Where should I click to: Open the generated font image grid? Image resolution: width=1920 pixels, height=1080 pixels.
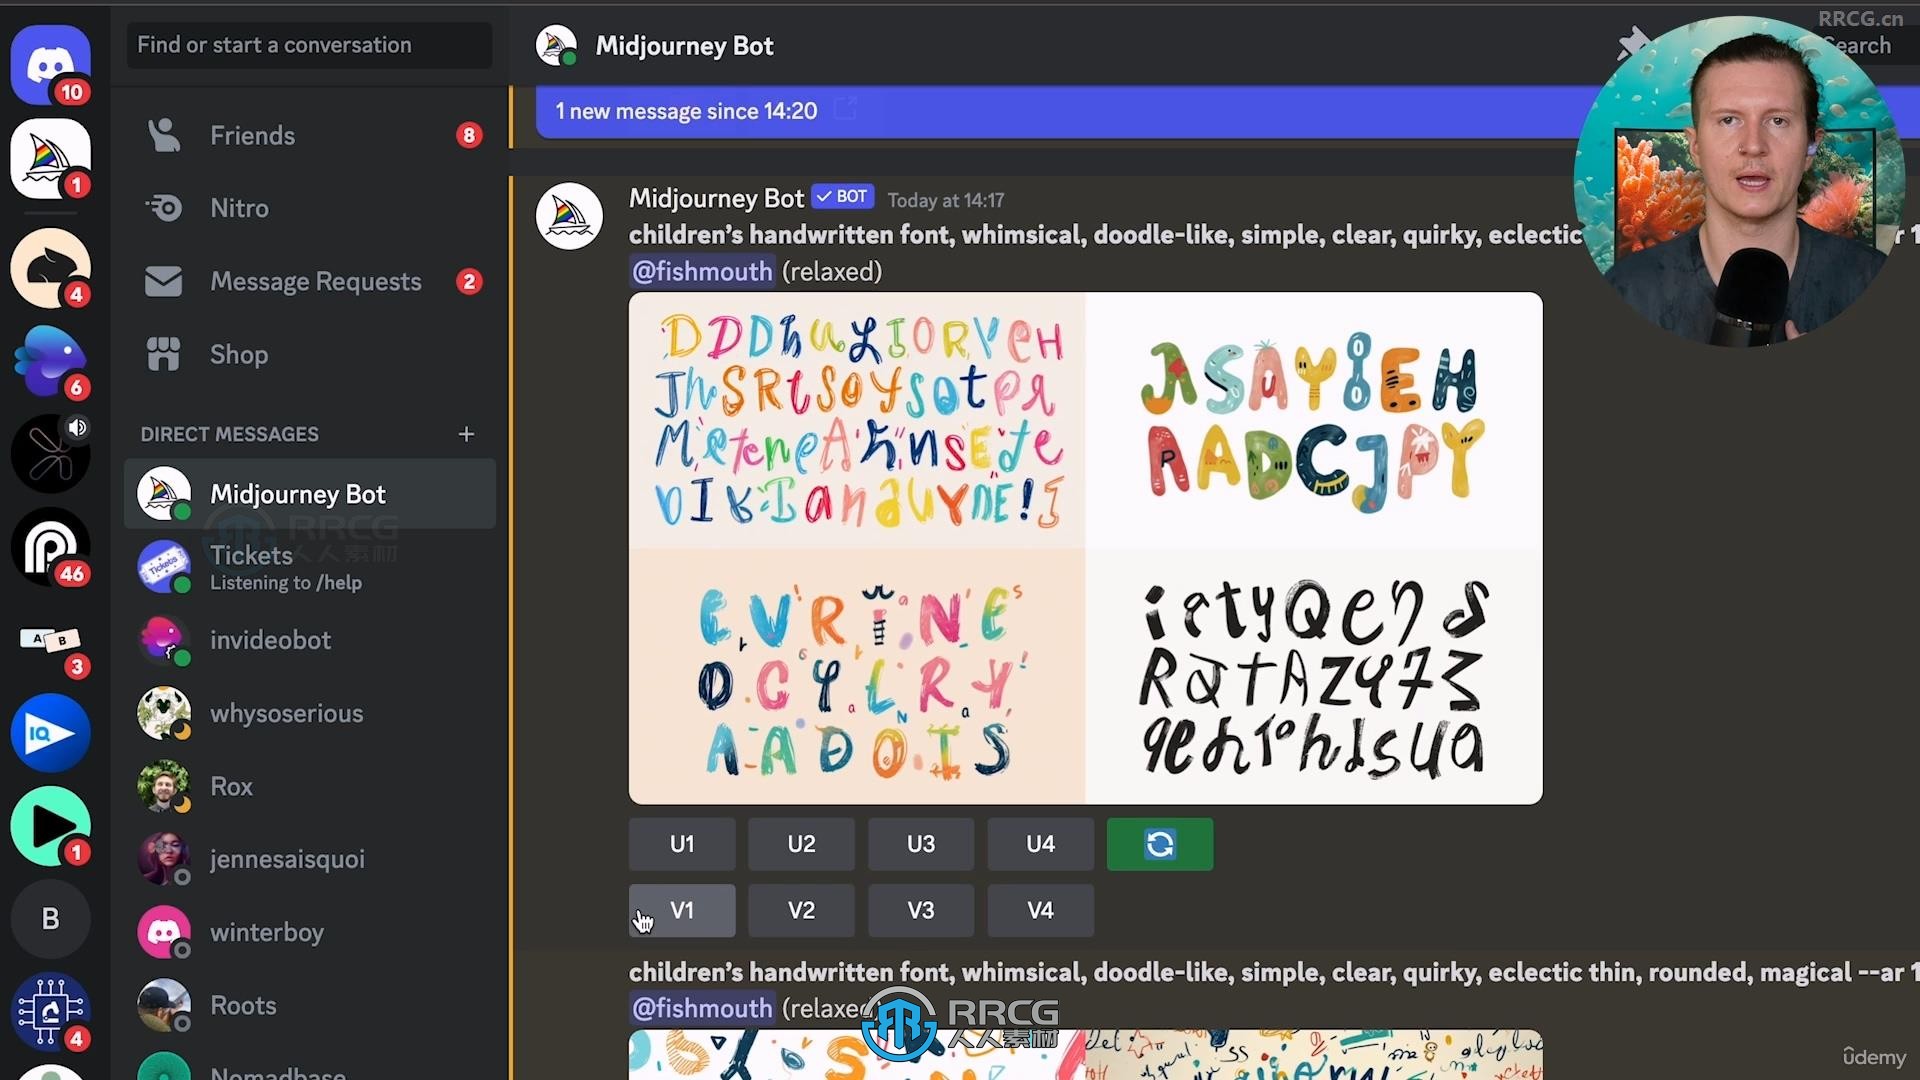(1085, 548)
